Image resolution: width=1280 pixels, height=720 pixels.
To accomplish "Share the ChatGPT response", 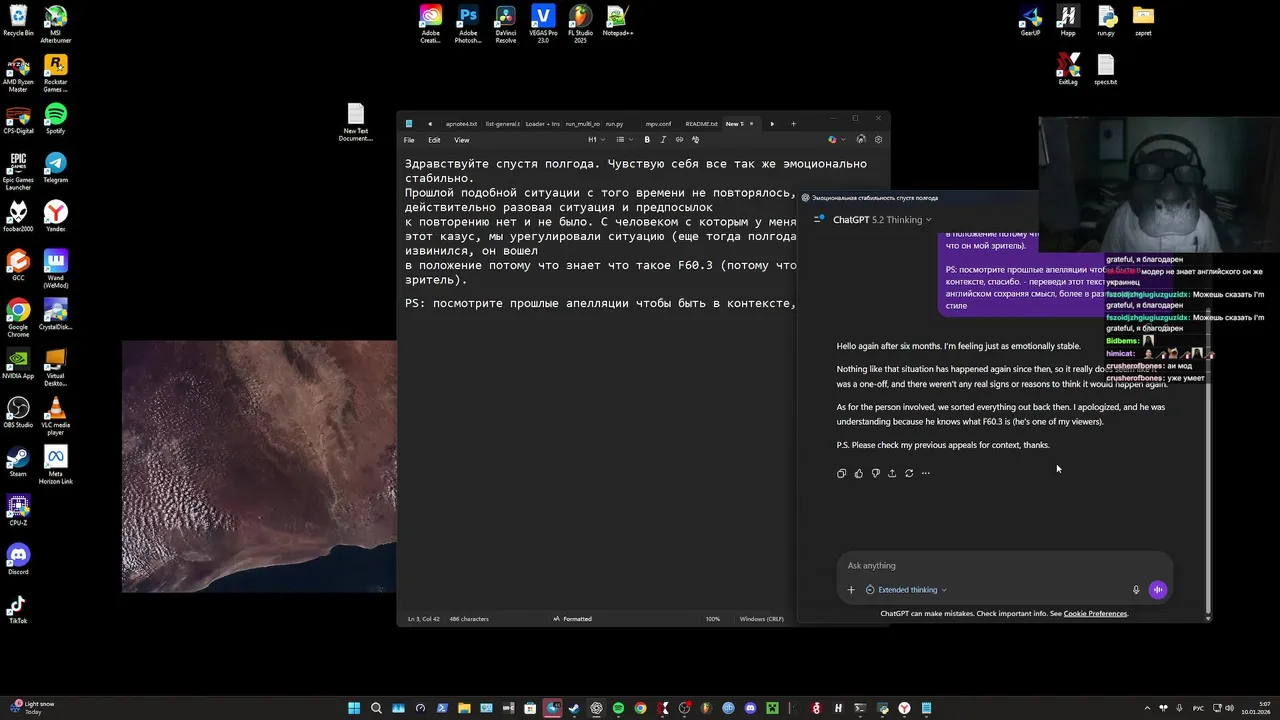I will click(x=892, y=473).
